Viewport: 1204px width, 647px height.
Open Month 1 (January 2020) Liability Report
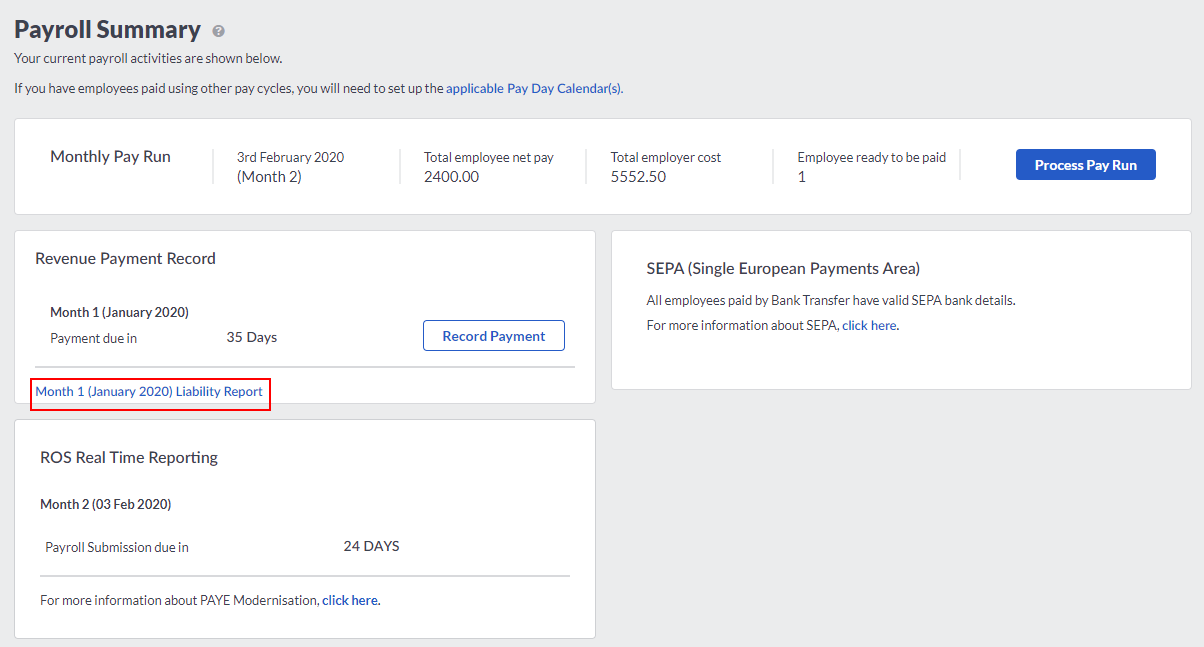(x=149, y=392)
